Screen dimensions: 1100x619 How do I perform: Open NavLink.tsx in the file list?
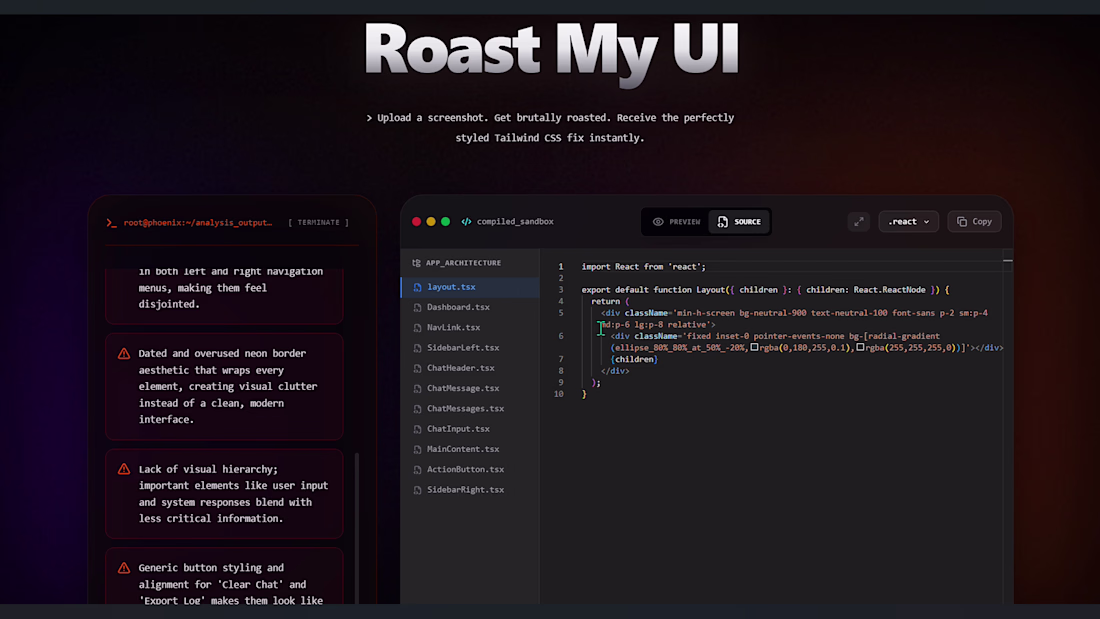coord(470,328)
